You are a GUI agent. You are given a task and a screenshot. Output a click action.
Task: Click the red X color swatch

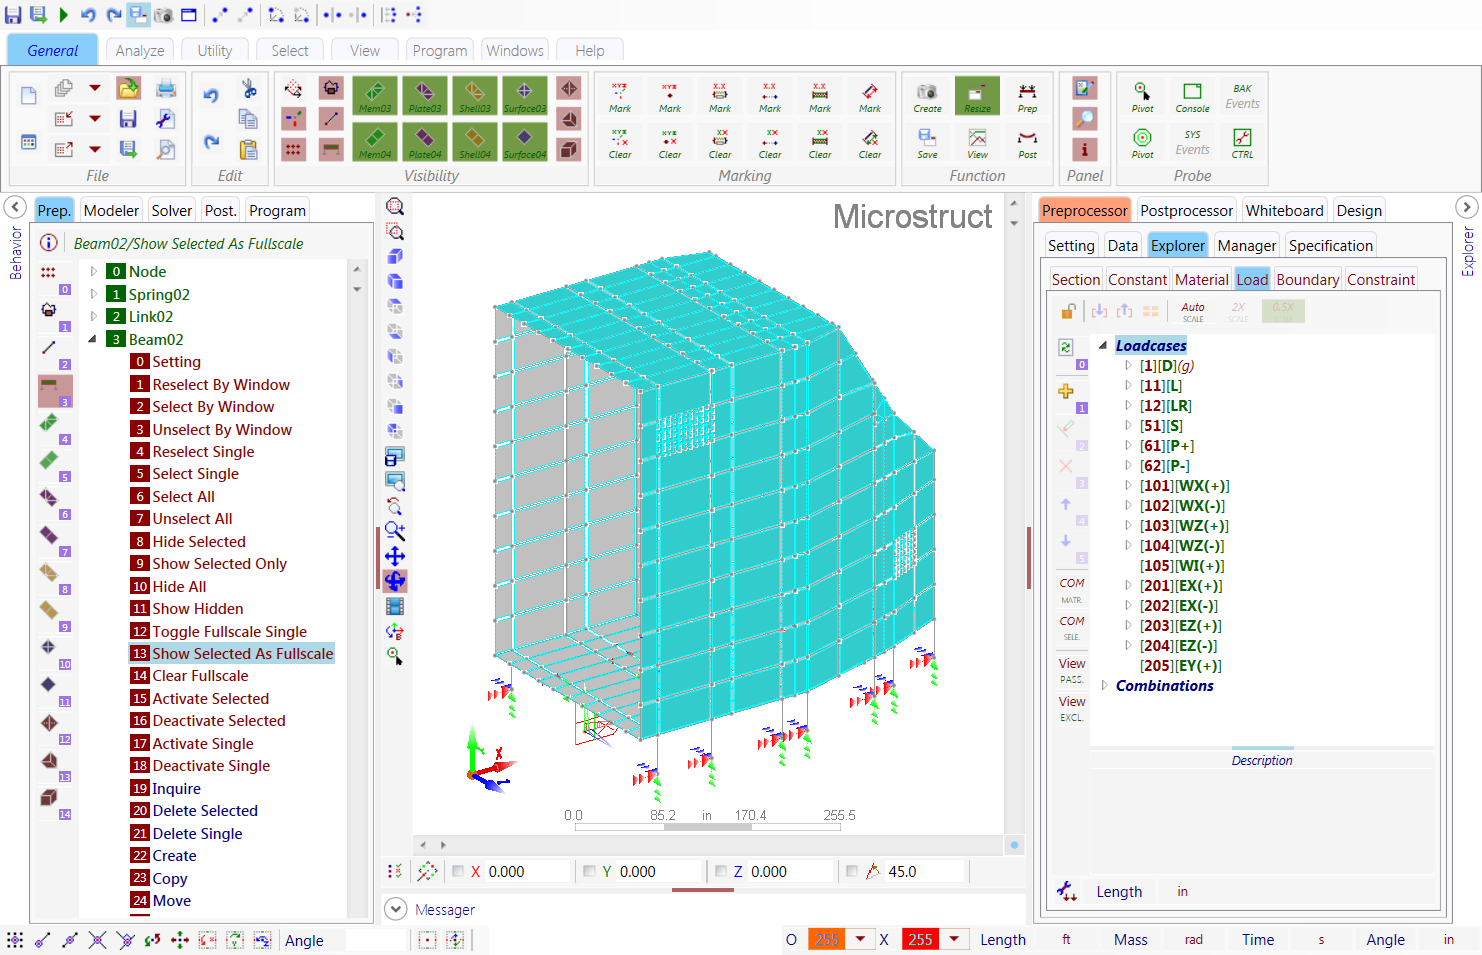[921, 939]
